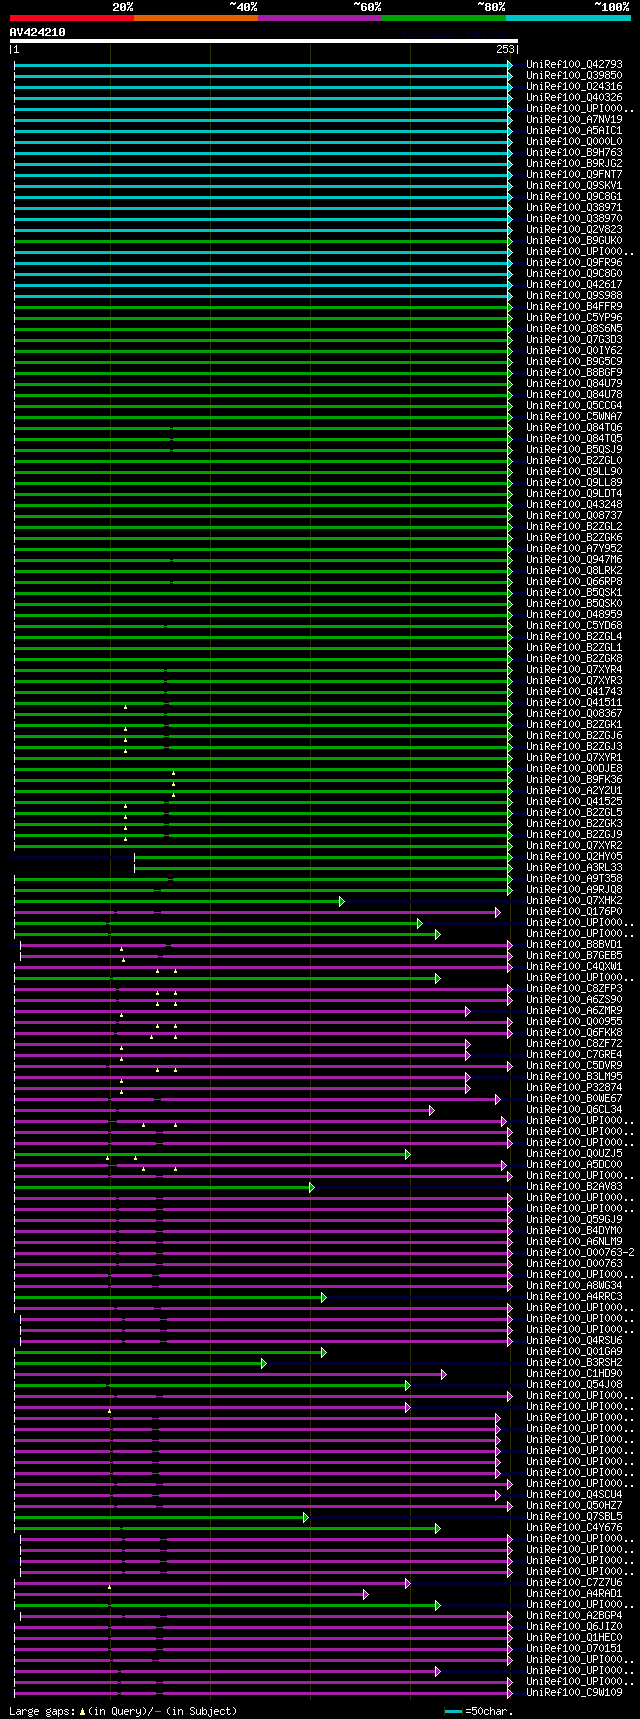Click label UniRef100_Q84U79
Screen dimensions: 640x1719
pos(574,383)
